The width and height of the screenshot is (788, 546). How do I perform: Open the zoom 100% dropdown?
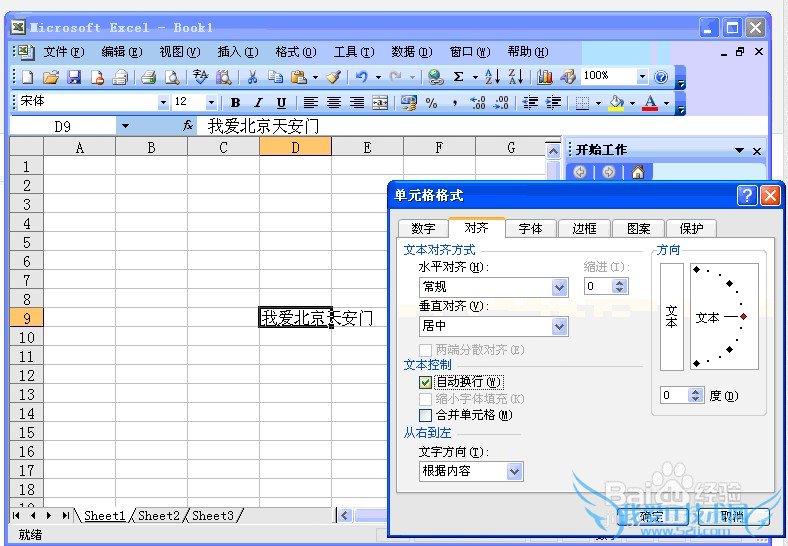click(x=642, y=76)
